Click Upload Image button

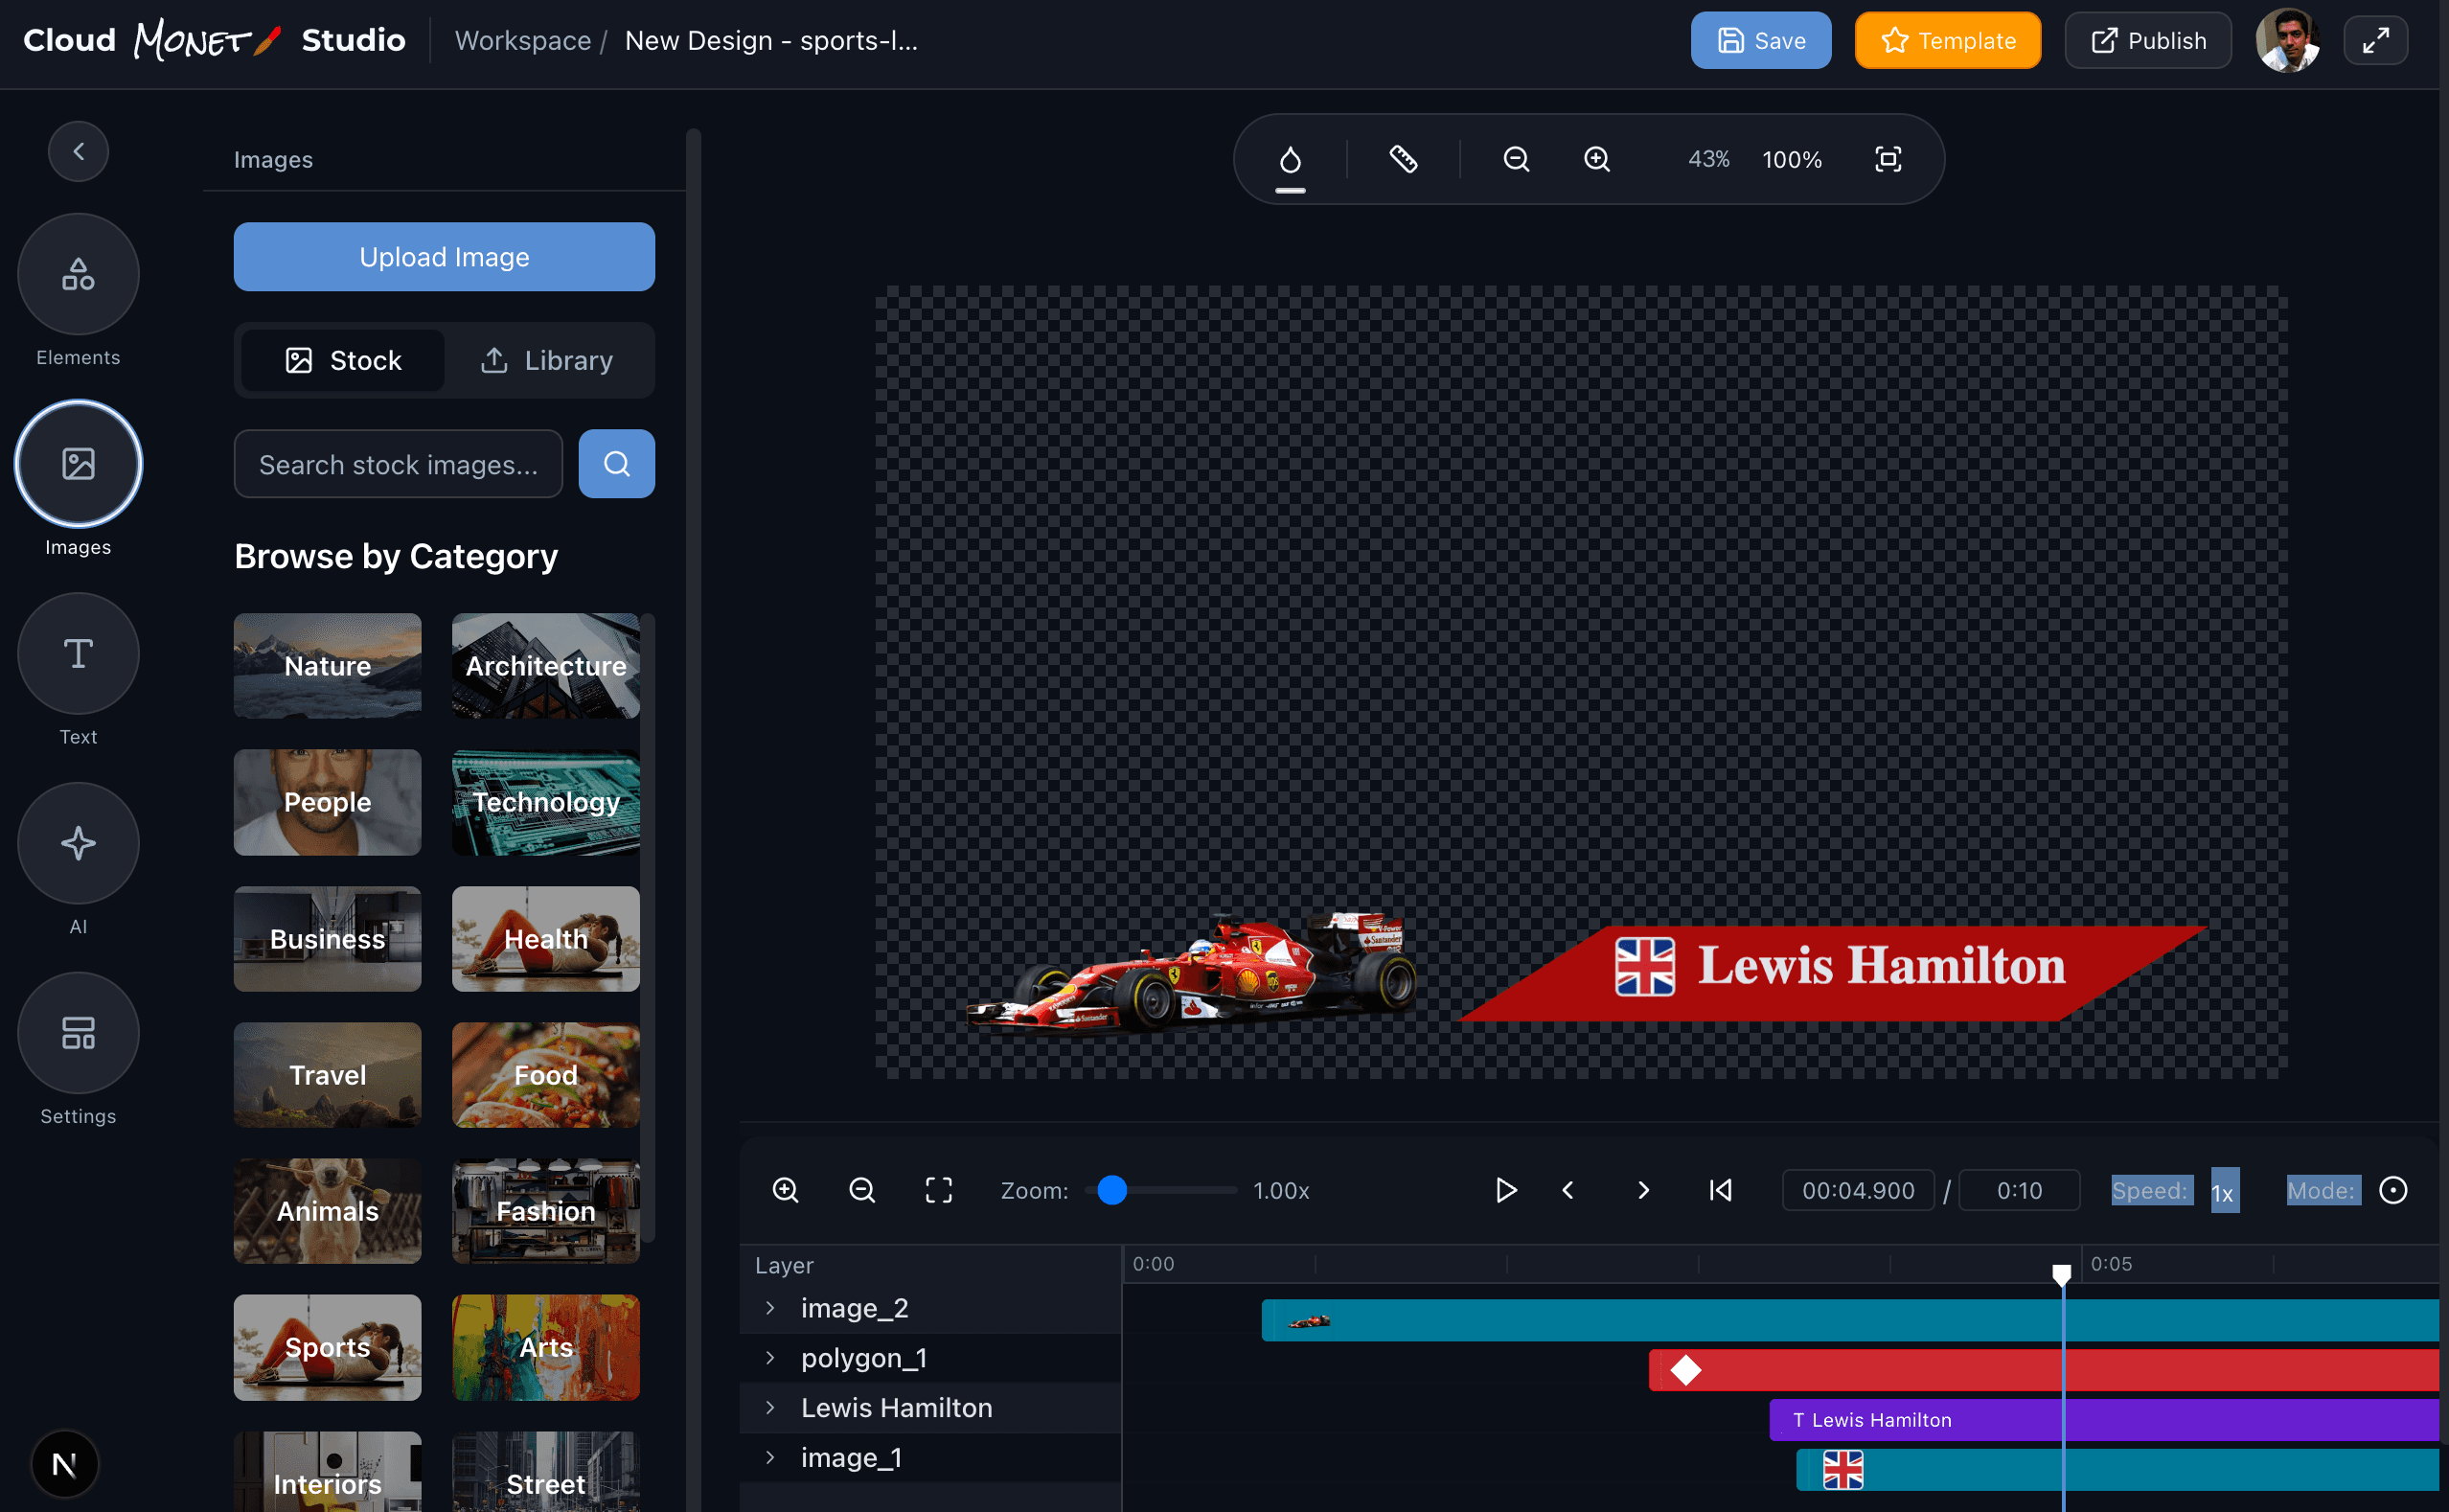(x=444, y=257)
